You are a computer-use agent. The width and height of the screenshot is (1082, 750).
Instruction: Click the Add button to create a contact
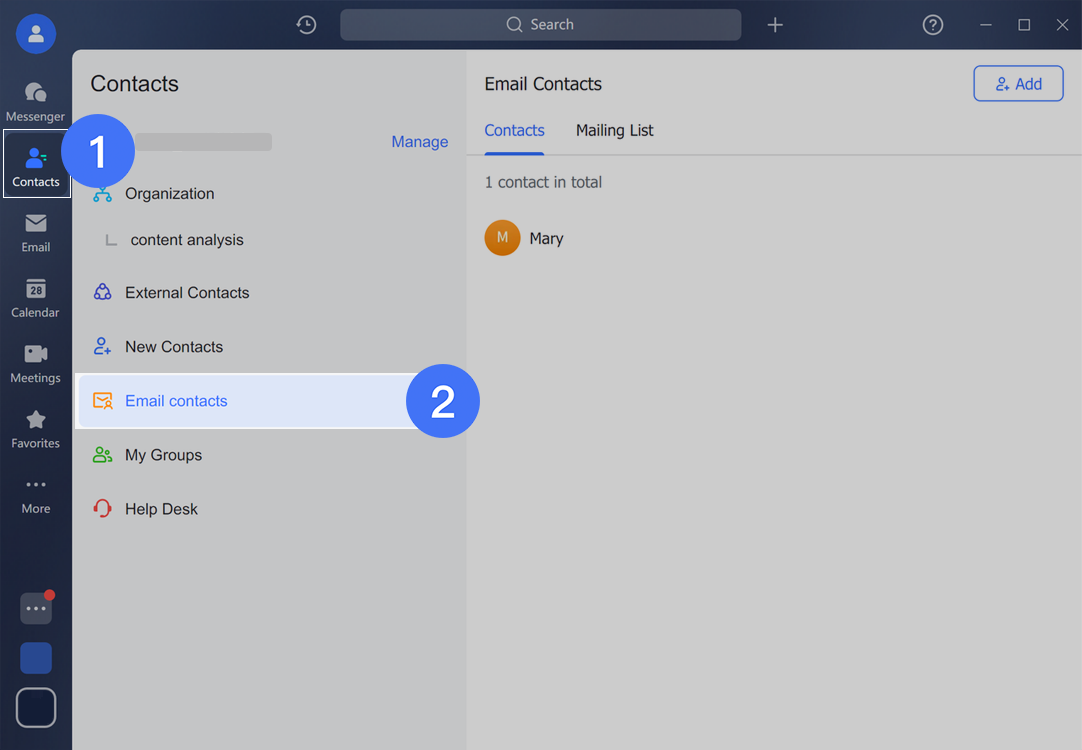pos(1018,83)
